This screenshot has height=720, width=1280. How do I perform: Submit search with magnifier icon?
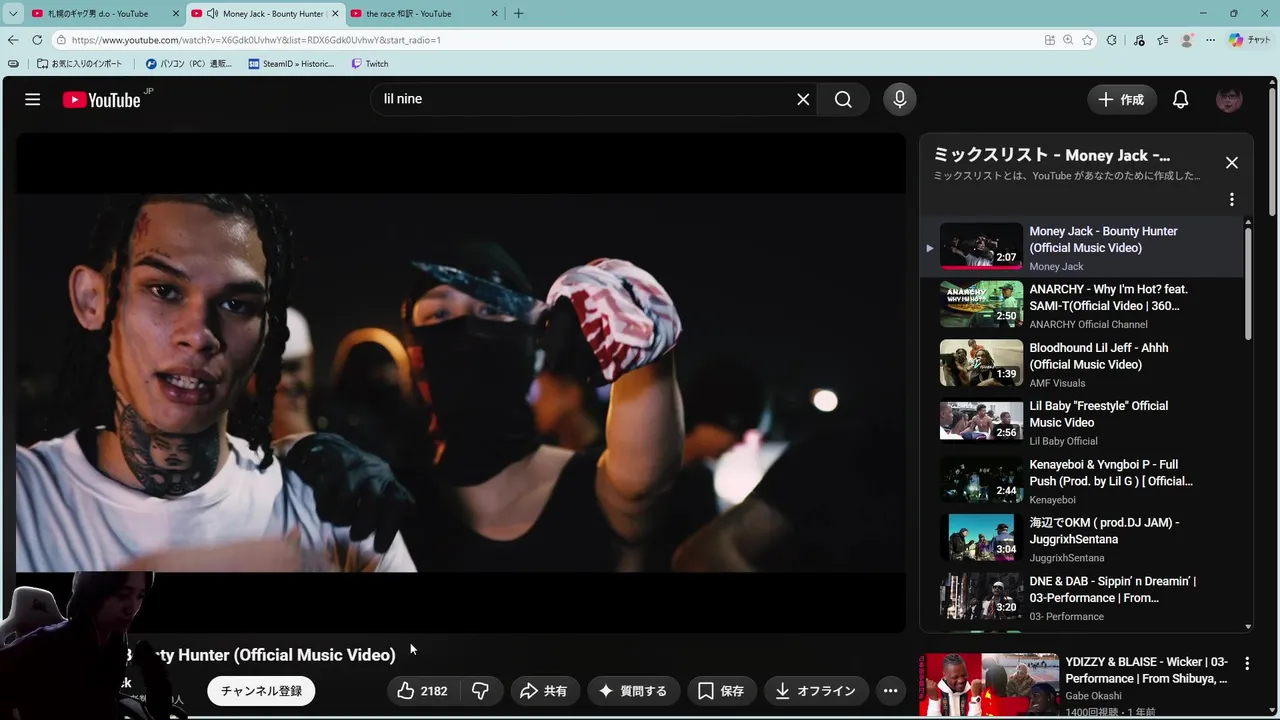[x=844, y=99]
